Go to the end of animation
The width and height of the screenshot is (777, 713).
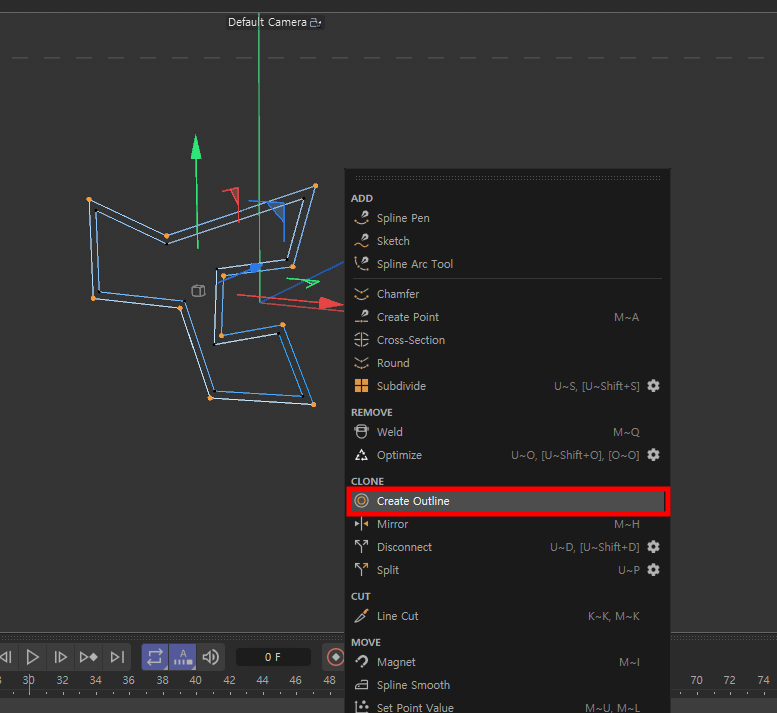click(117, 657)
